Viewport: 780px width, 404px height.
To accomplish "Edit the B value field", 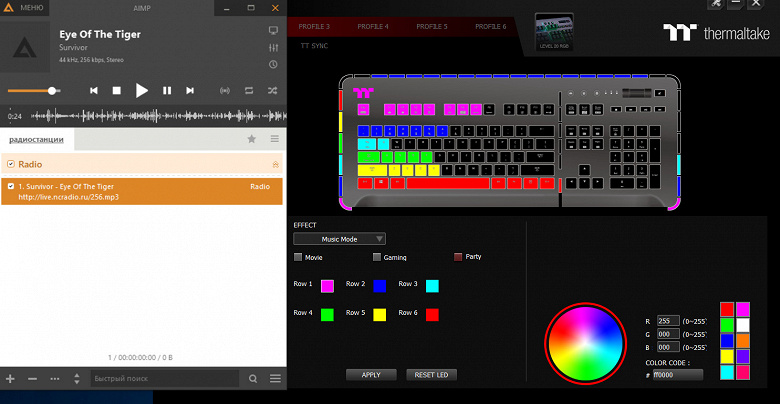I will pyautogui.click(x=668, y=347).
